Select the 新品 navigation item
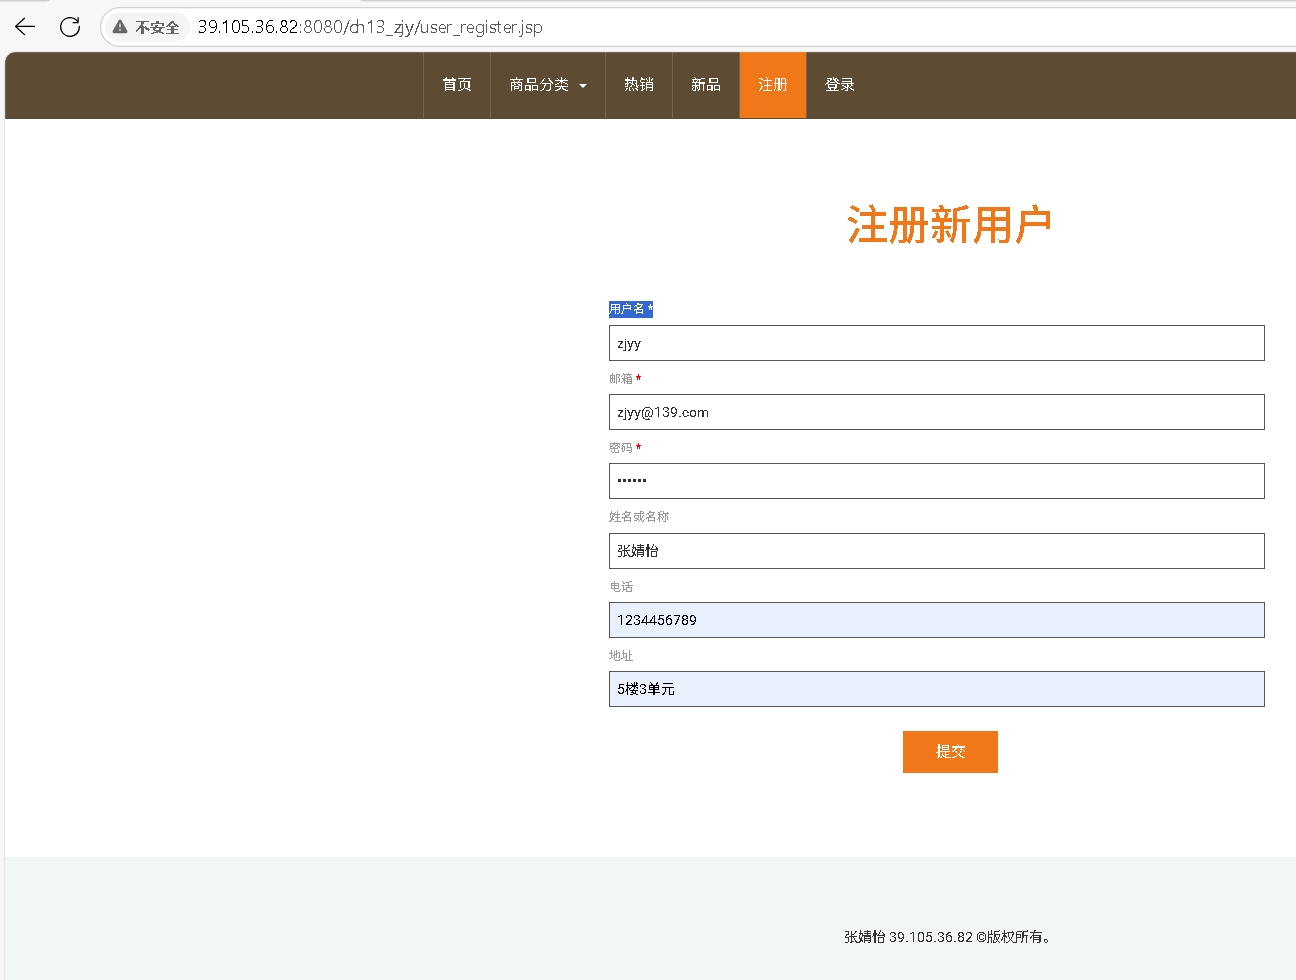Screen dimensions: 1296x980 pos(706,85)
